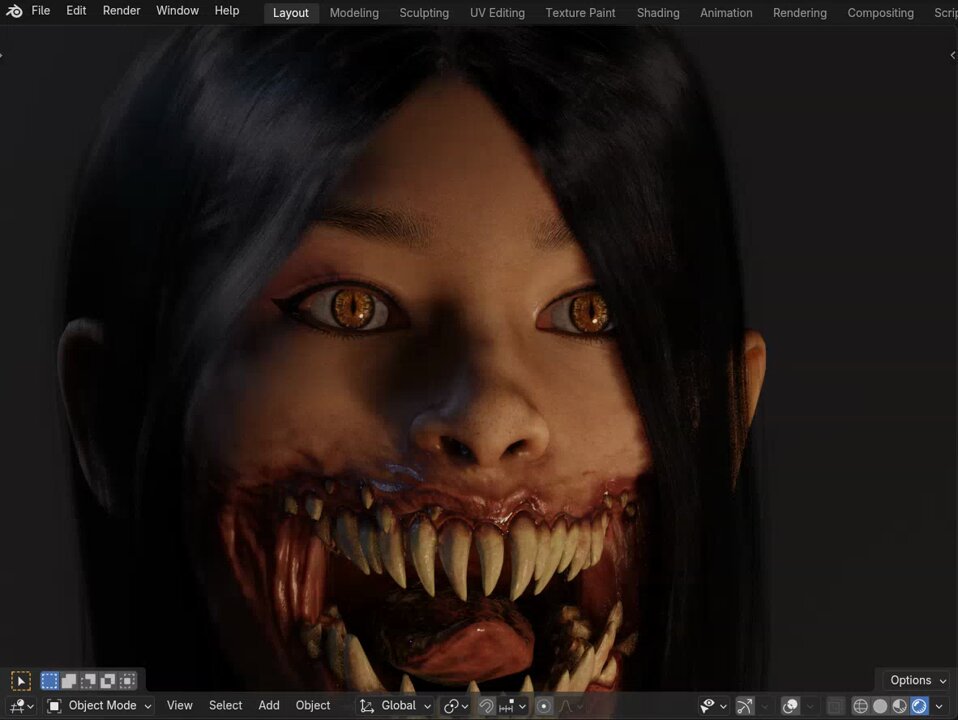
Task: Switch to the Sculpting workspace tab
Action: [424, 13]
